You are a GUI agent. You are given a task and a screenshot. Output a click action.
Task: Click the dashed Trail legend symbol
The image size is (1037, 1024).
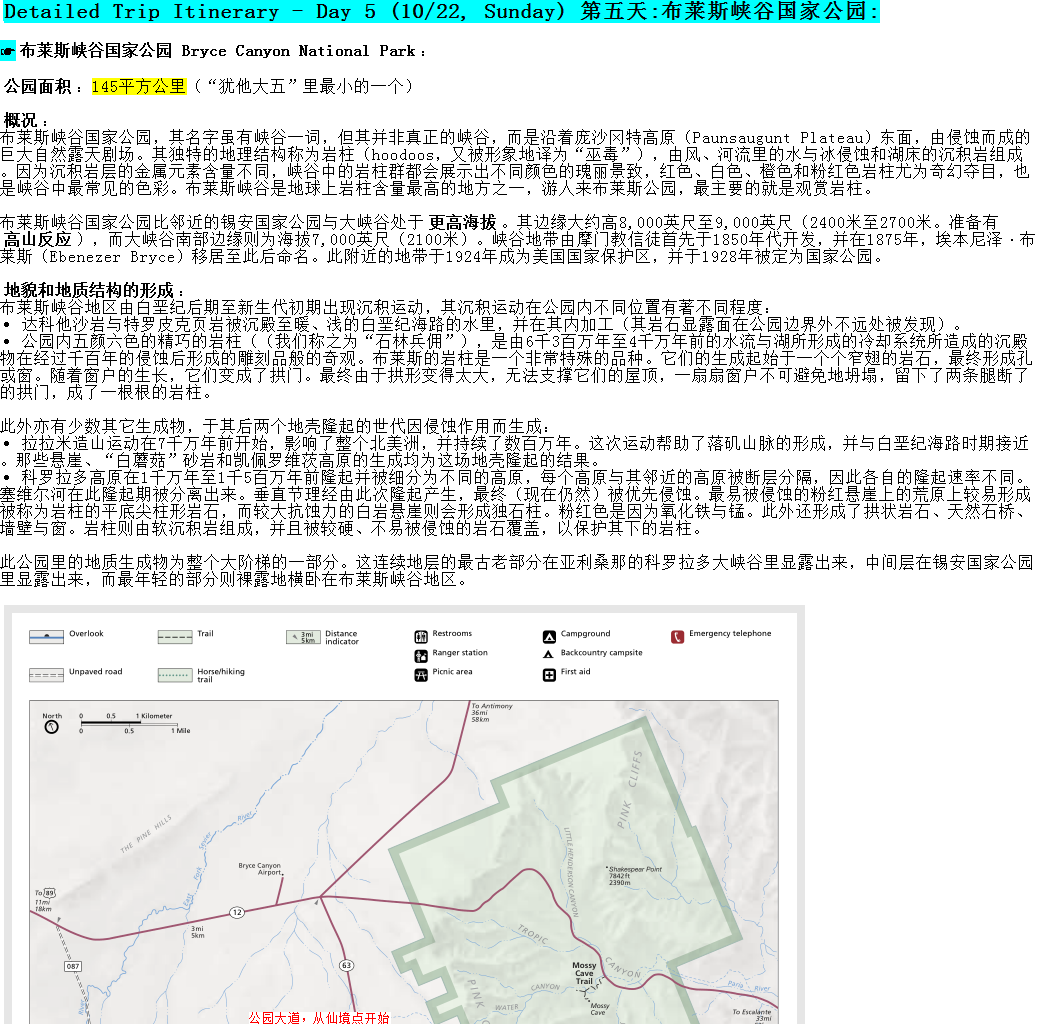point(175,637)
